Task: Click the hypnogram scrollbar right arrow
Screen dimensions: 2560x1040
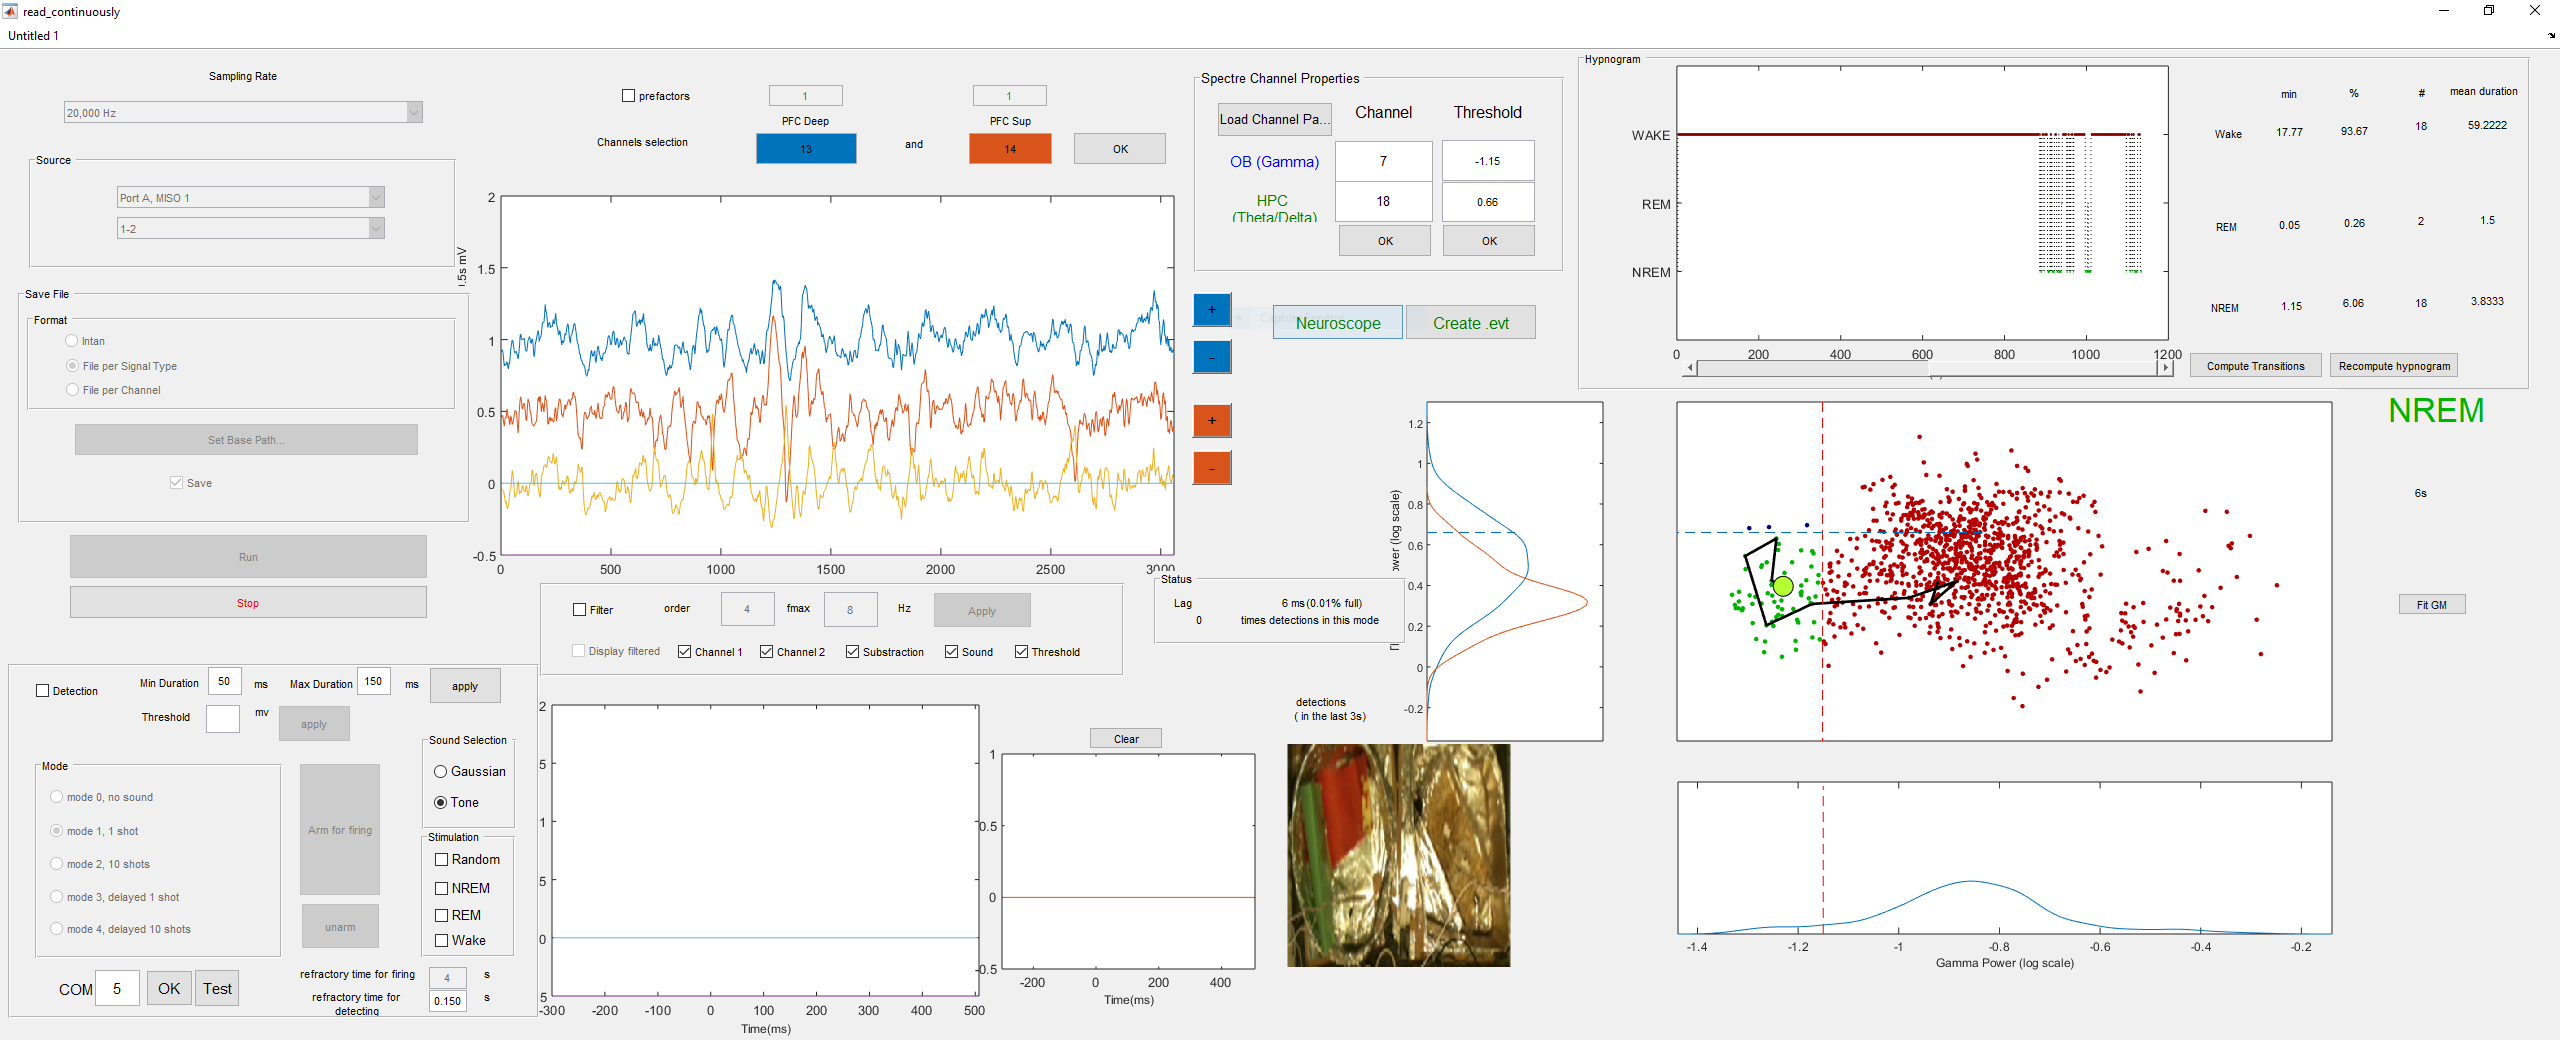Action: click(x=2164, y=367)
